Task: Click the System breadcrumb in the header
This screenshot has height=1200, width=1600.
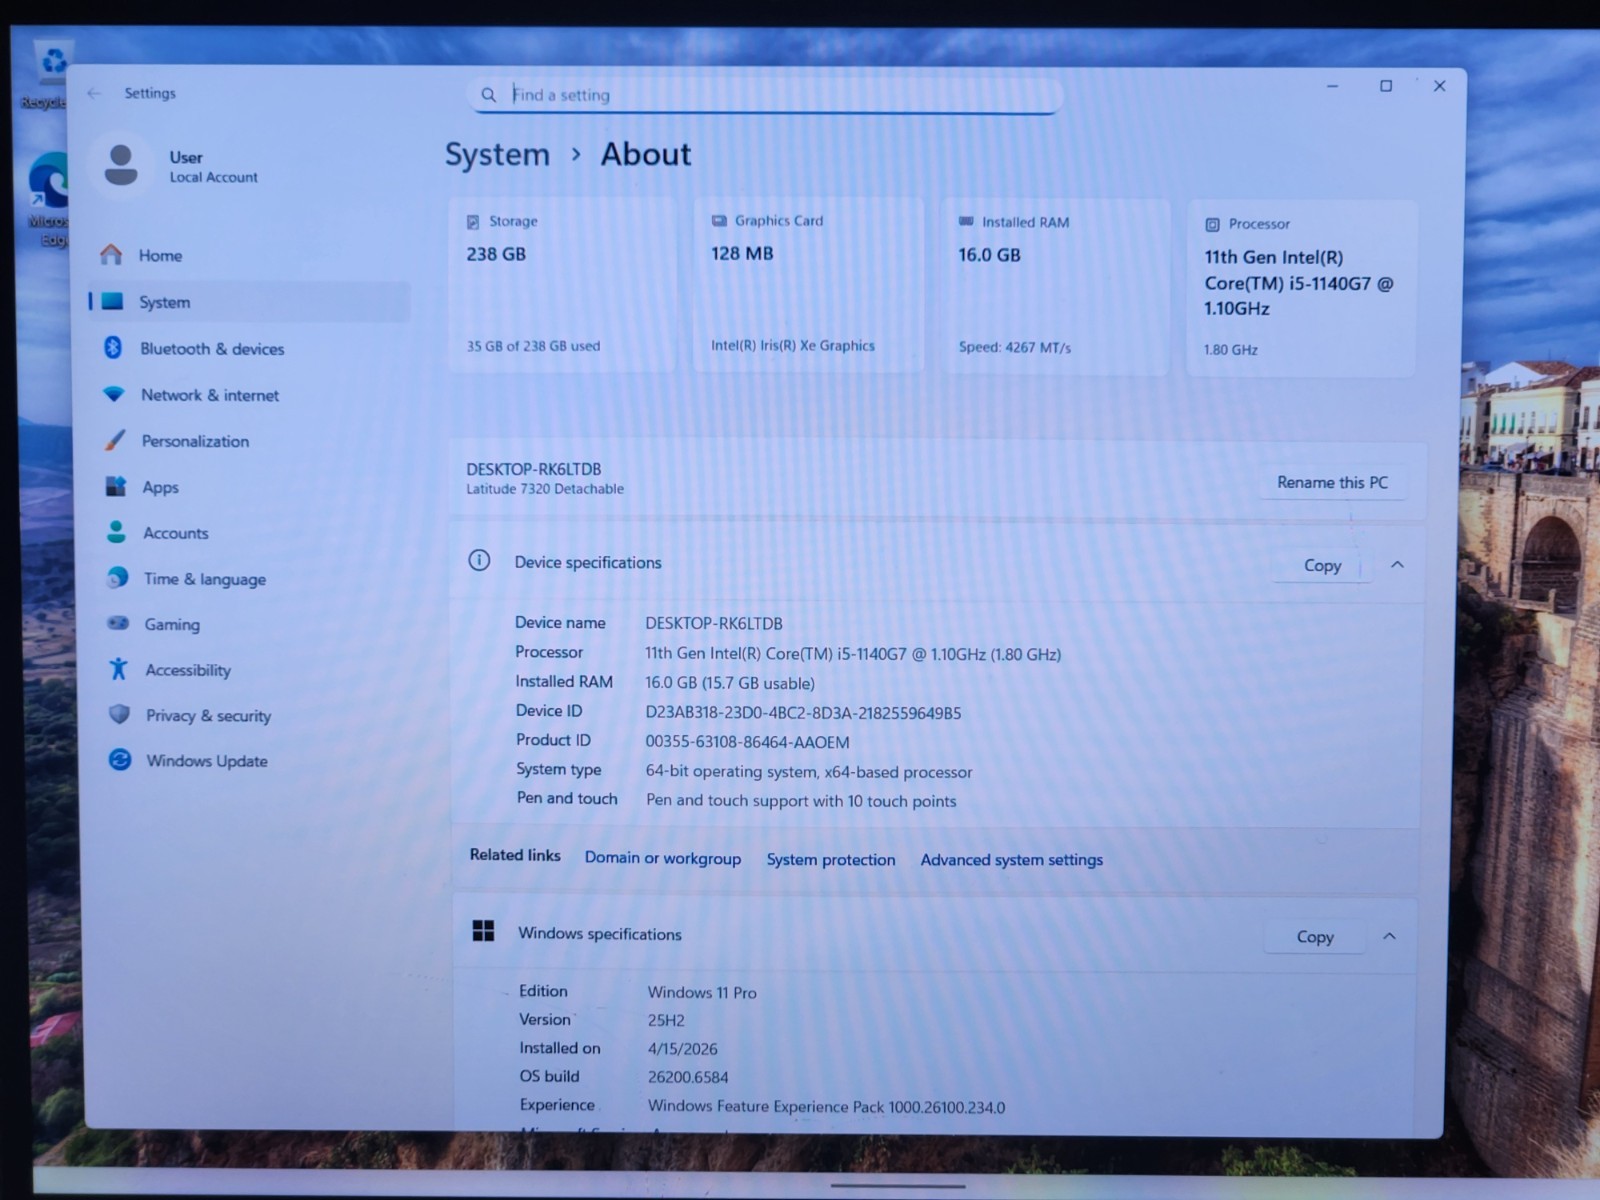Action: pos(497,154)
